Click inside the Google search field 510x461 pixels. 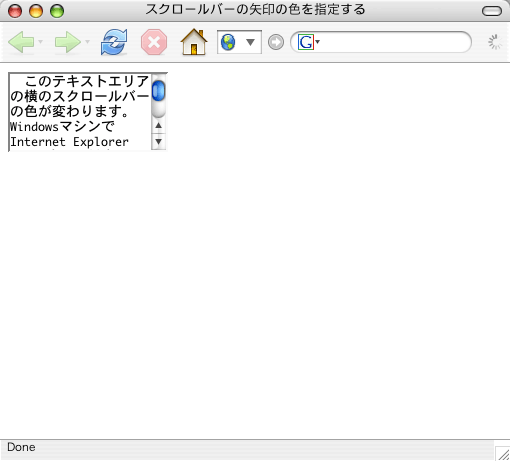click(x=393, y=42)
